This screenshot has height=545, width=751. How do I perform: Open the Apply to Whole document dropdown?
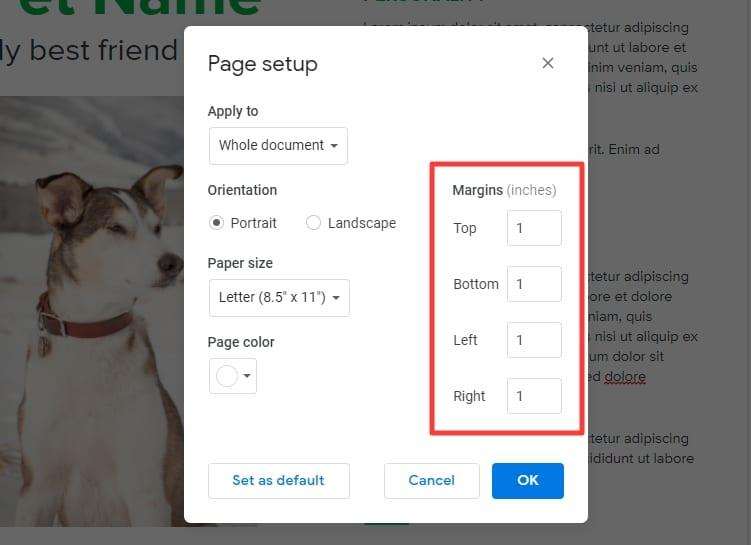click(278, 146)
